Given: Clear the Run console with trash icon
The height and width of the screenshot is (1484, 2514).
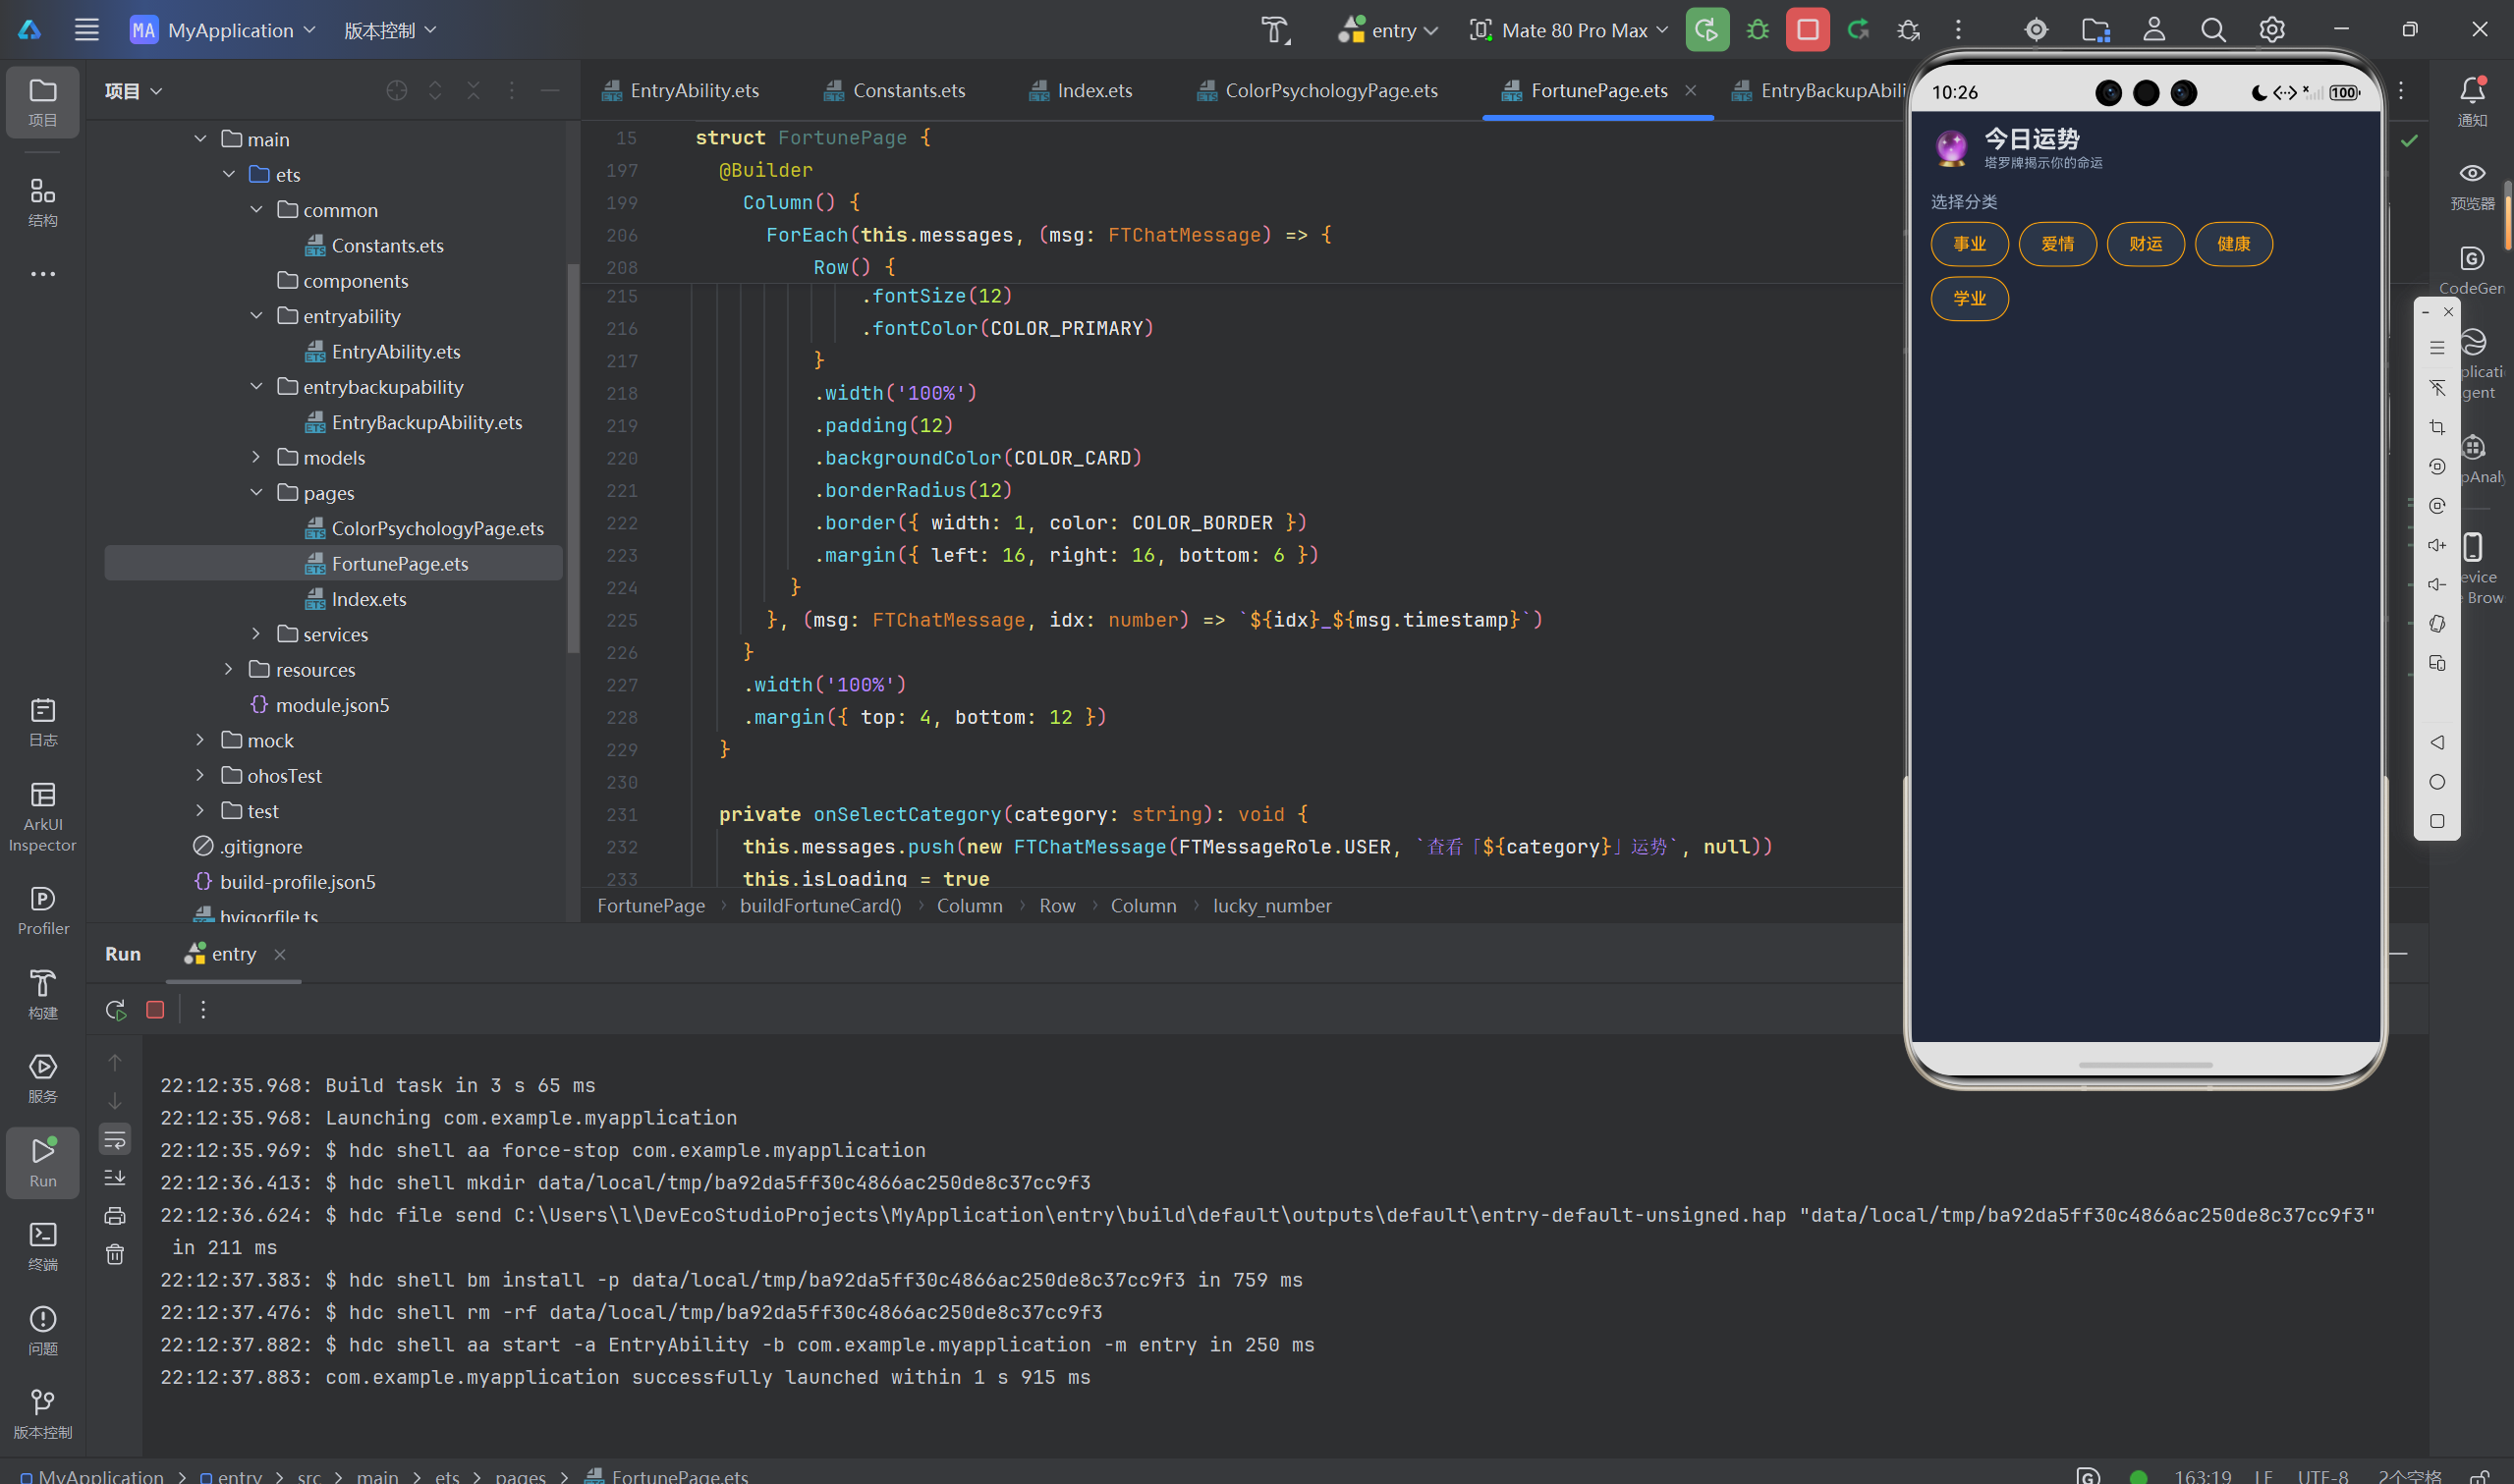Looking at the screenshot, I should tap(115, 1254).
